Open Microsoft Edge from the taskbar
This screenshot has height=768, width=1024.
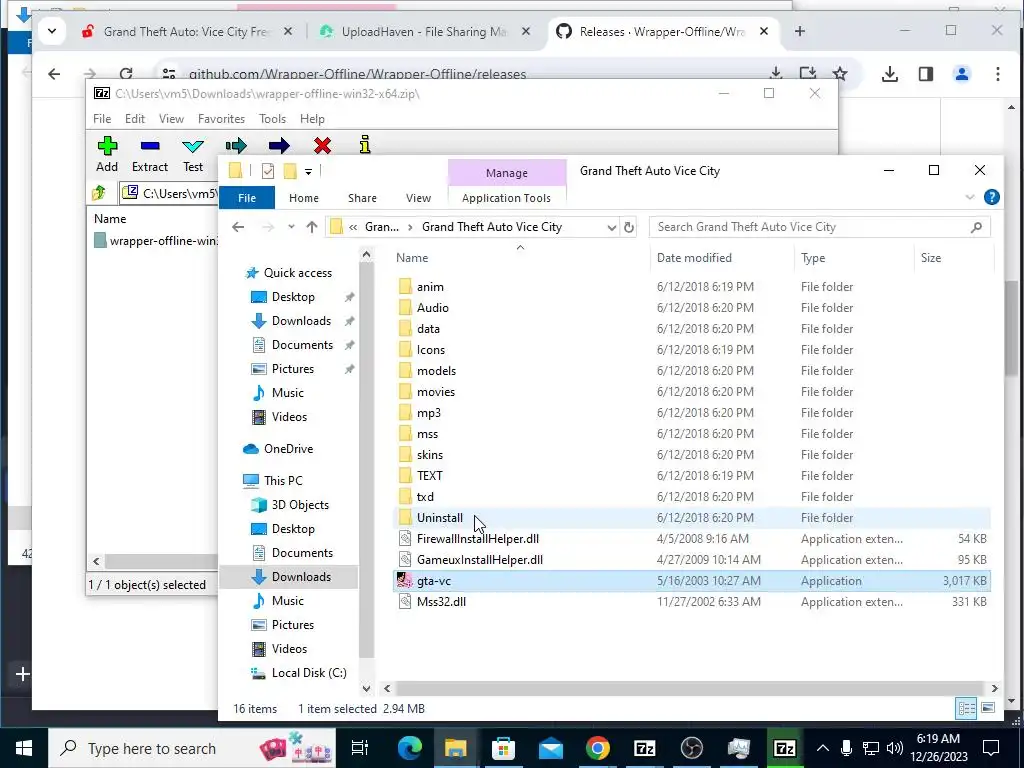[410, 748]
